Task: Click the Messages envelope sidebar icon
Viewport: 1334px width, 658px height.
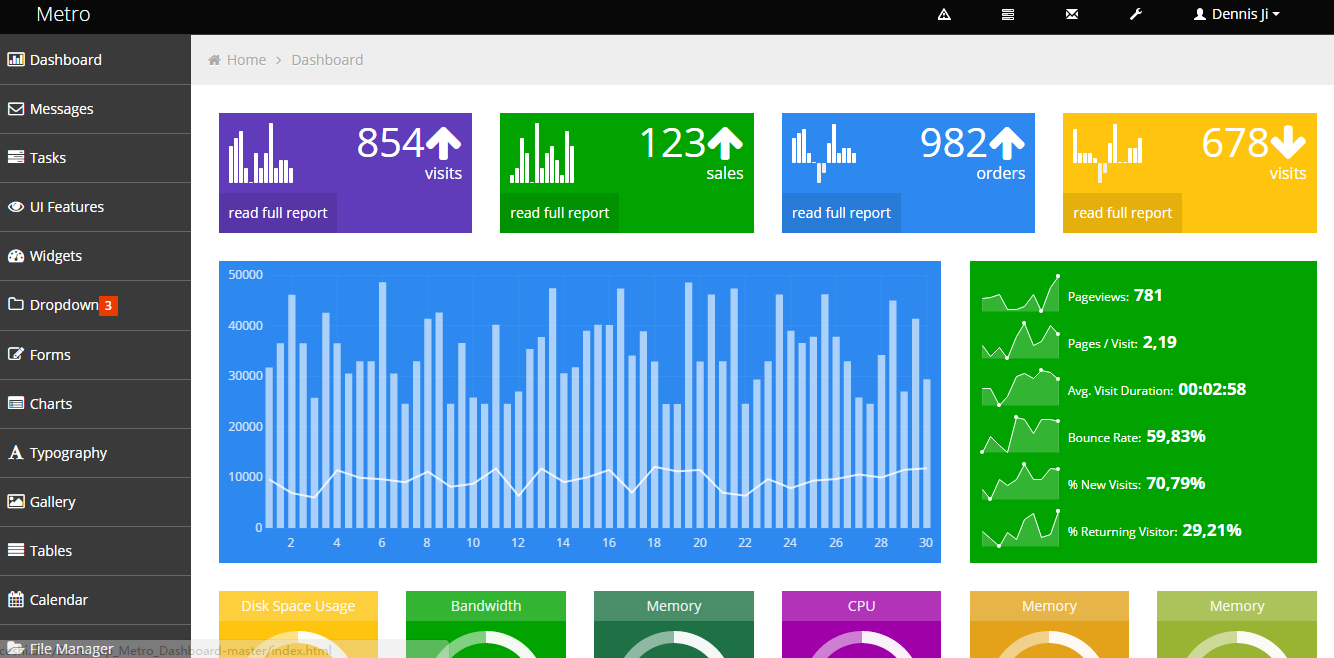Action: pyautogui.click(x=16, y=108)
